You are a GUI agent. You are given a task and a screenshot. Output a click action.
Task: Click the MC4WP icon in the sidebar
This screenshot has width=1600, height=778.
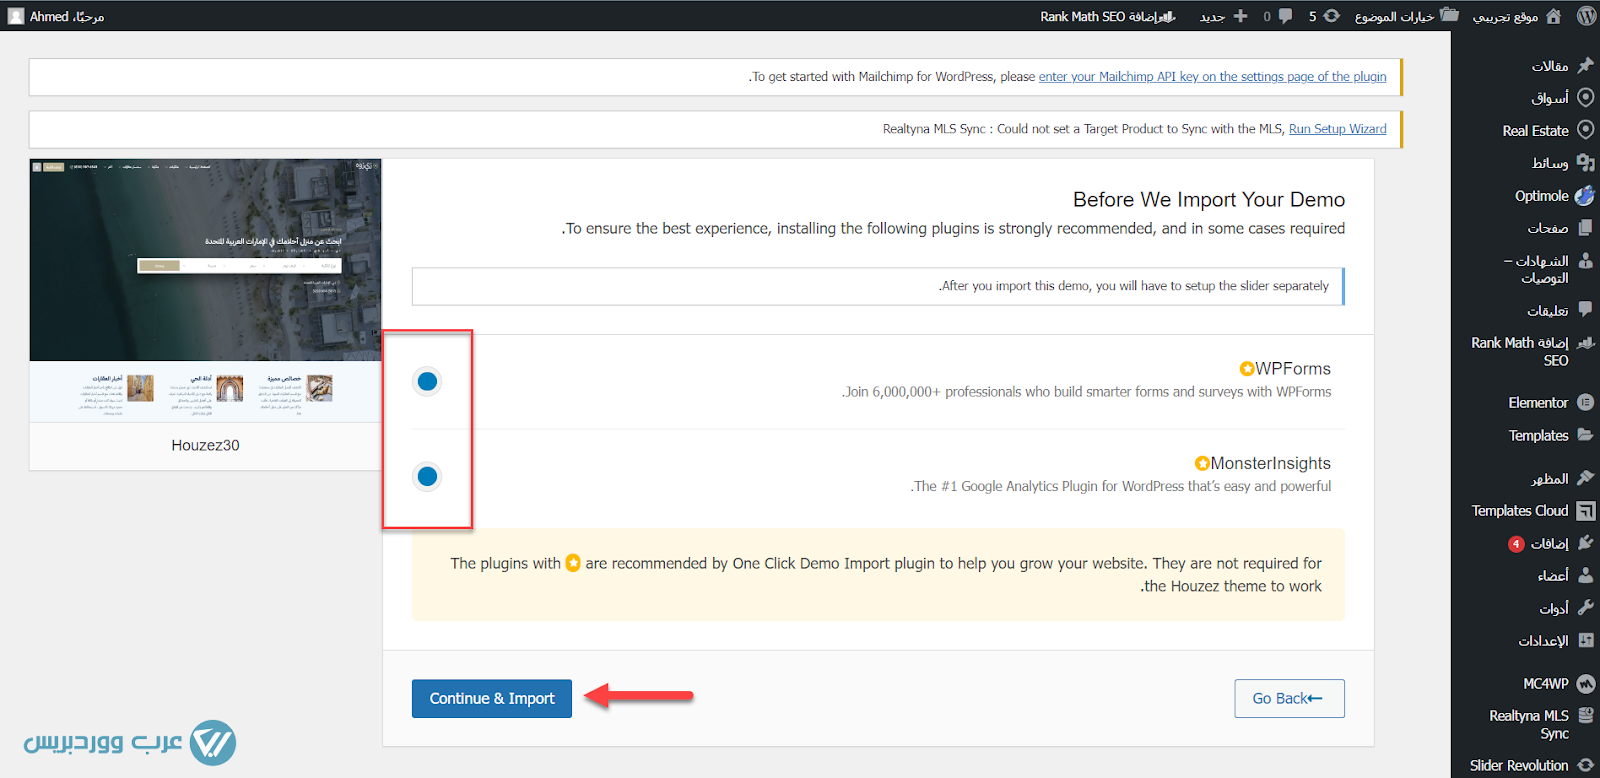[x=1585, y=684]
